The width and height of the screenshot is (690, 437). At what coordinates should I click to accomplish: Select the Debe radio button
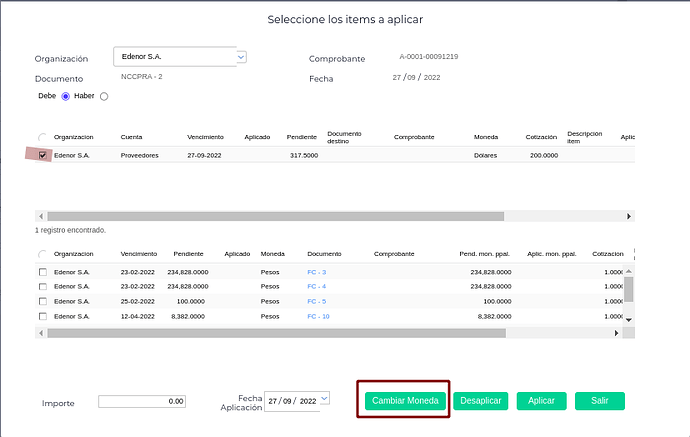pyautogui.click(x=66, y=96)
